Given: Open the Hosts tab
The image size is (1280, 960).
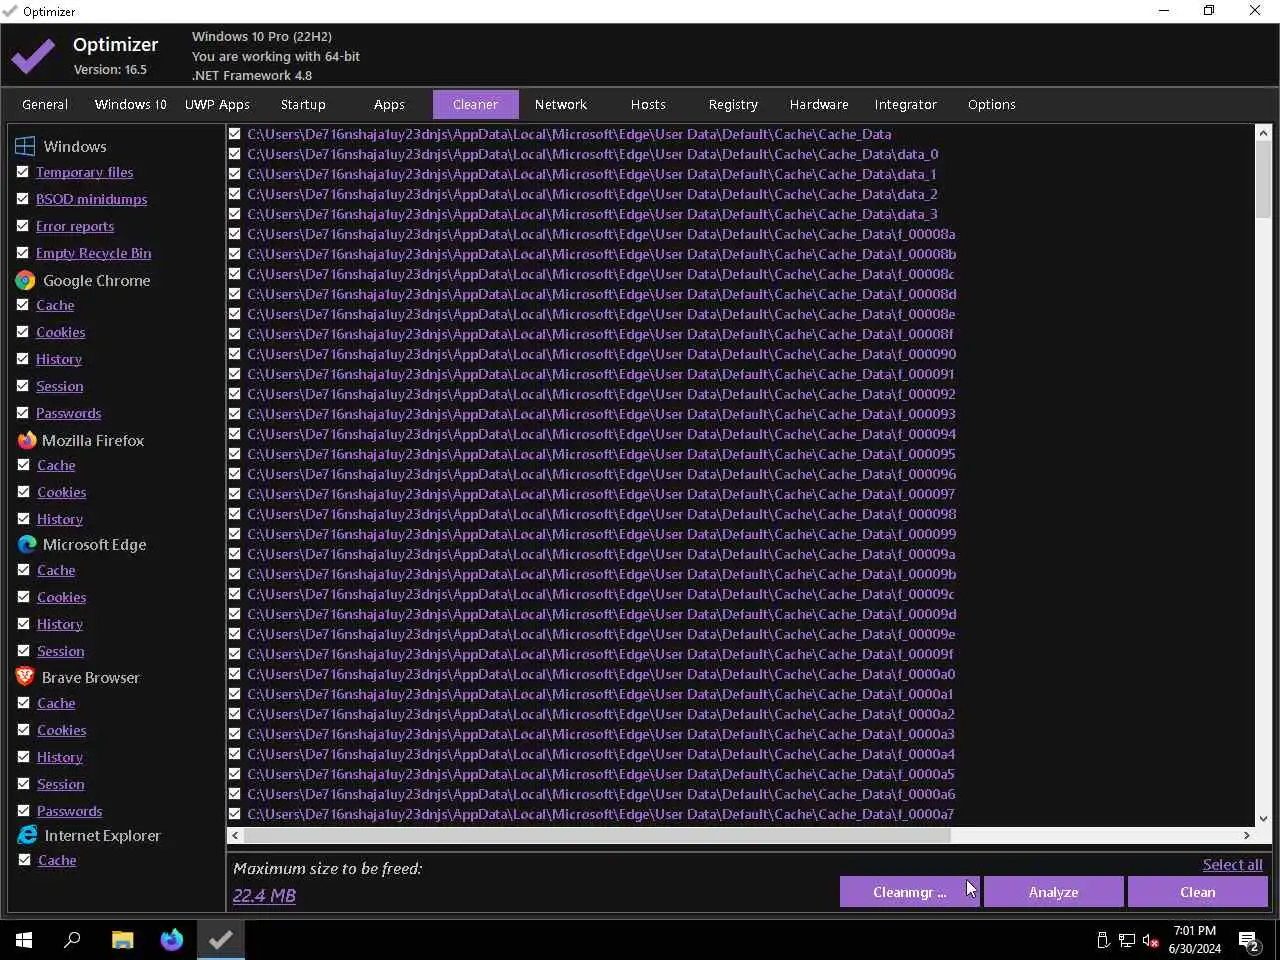Looking at the screenshot, I should 648,104.
